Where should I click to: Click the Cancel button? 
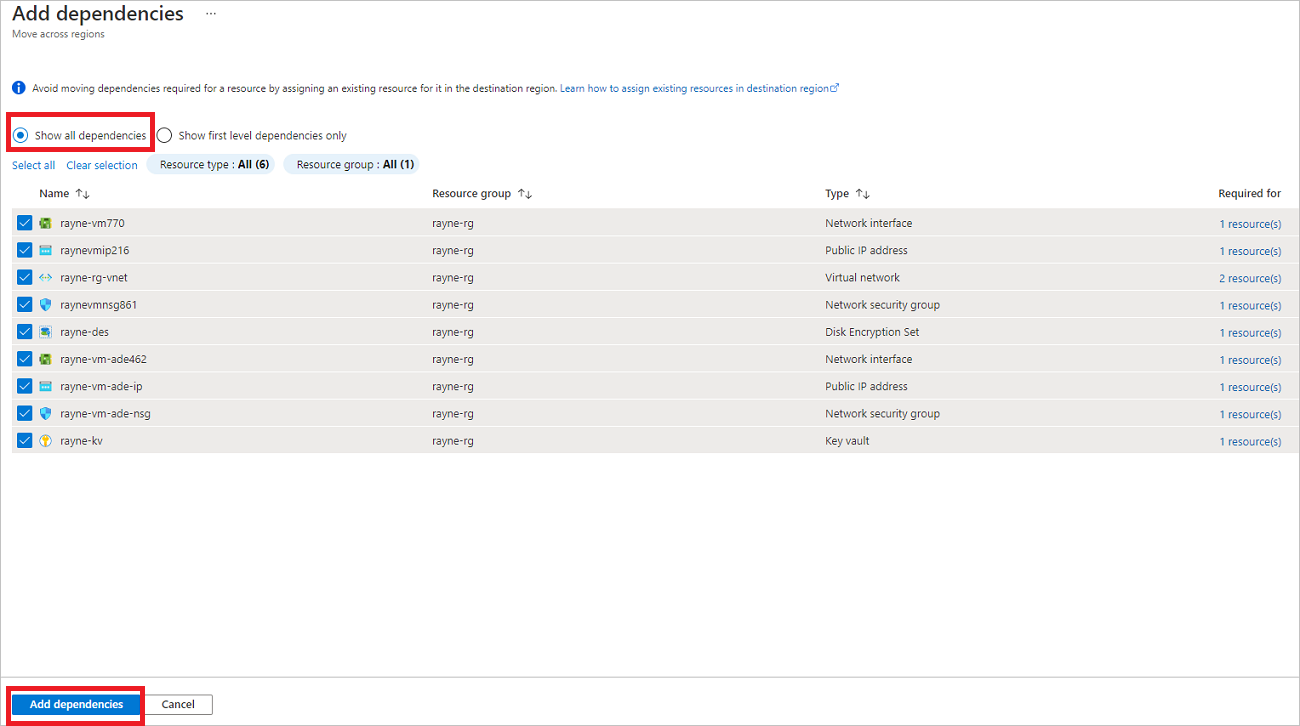coord(178,704)
